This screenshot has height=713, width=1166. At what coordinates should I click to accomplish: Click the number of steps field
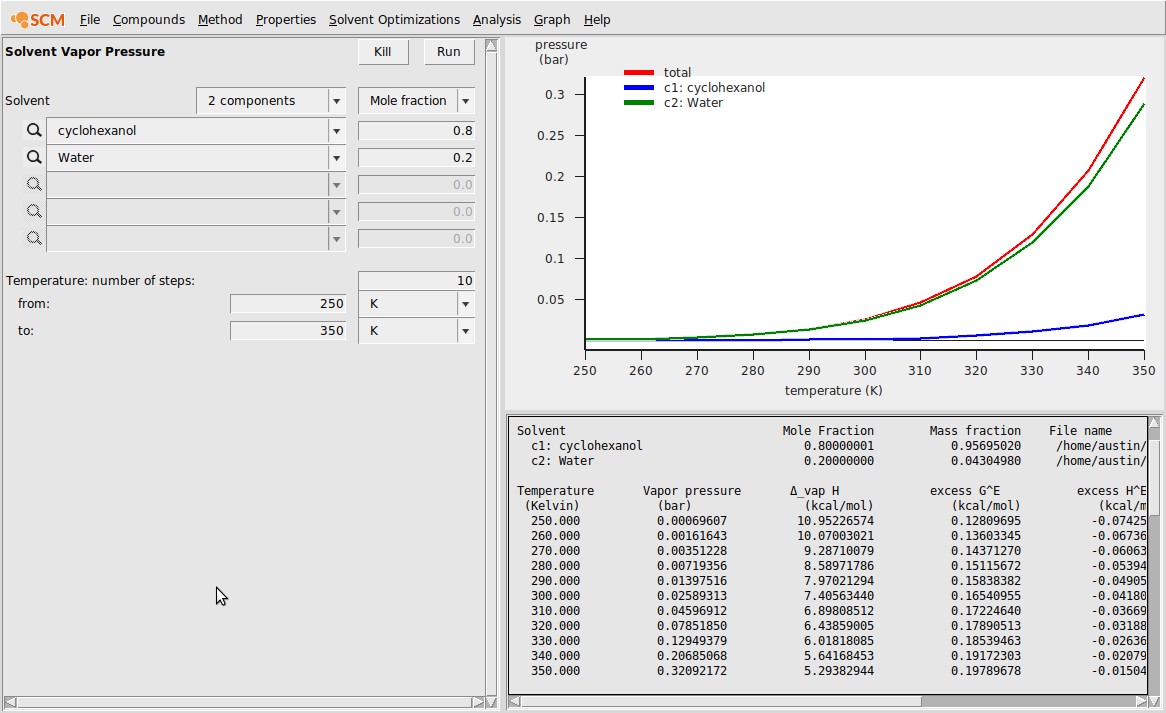tap(416, 281)
